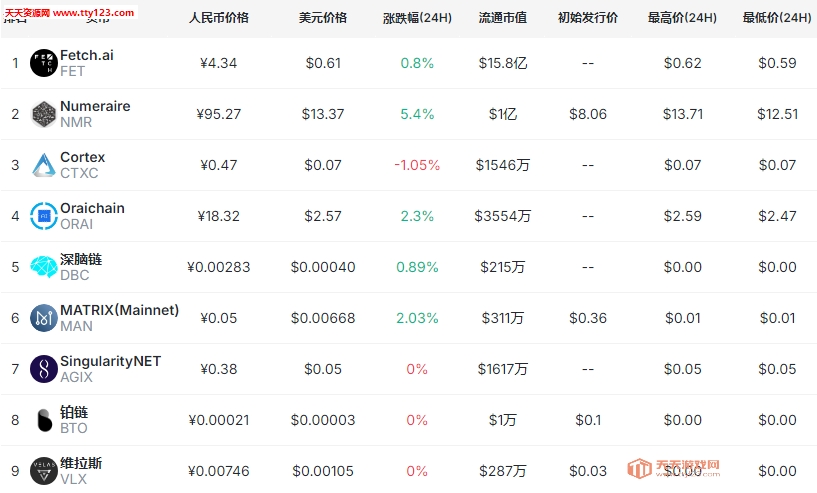
Task: Sort by 最低价(24H) column header
Action: click(x=777, y=18)
